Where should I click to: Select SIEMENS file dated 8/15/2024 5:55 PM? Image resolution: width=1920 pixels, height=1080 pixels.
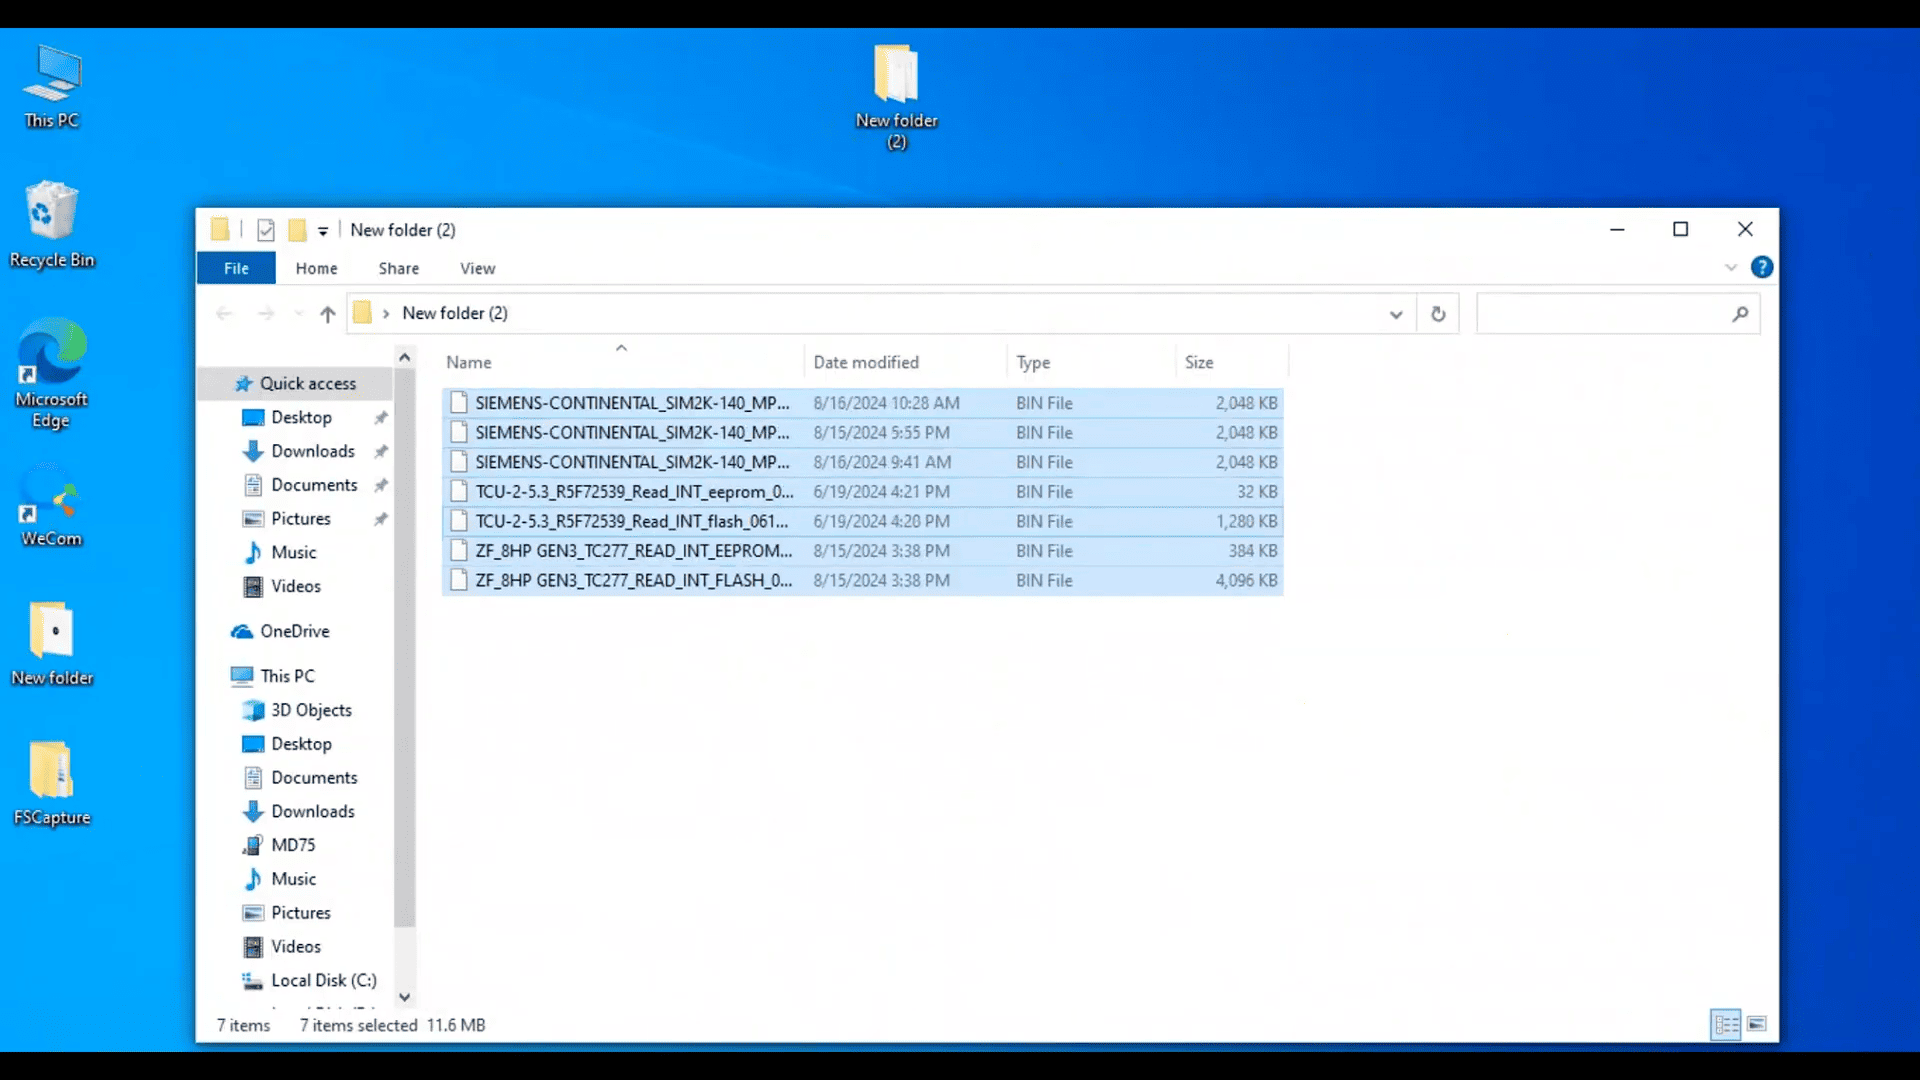[862, 433]
